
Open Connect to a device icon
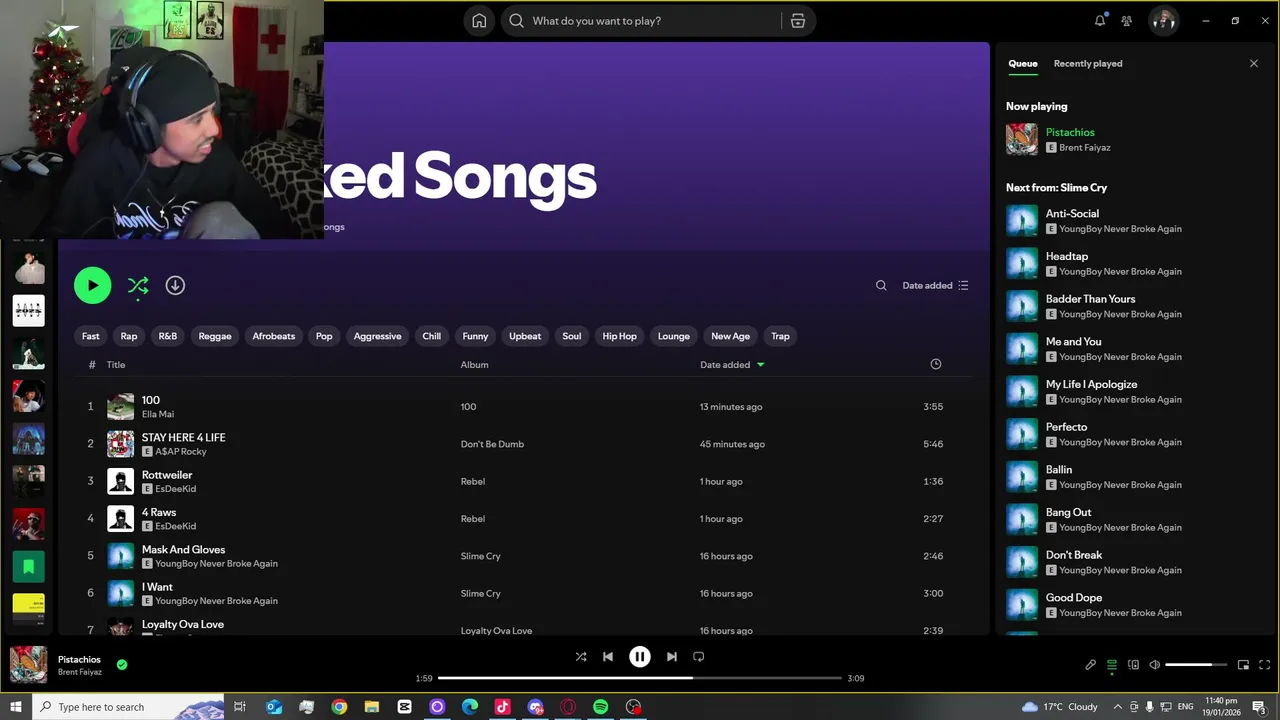point(1133,665)
